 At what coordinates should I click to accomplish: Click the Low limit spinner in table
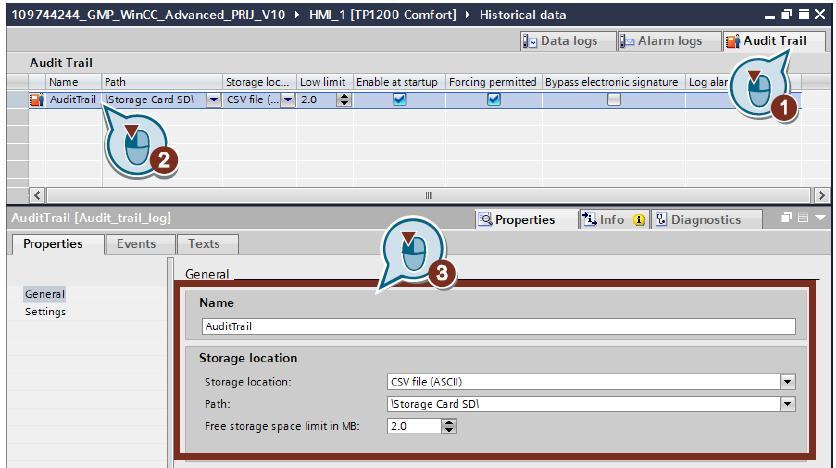click(x=344, y=100)
